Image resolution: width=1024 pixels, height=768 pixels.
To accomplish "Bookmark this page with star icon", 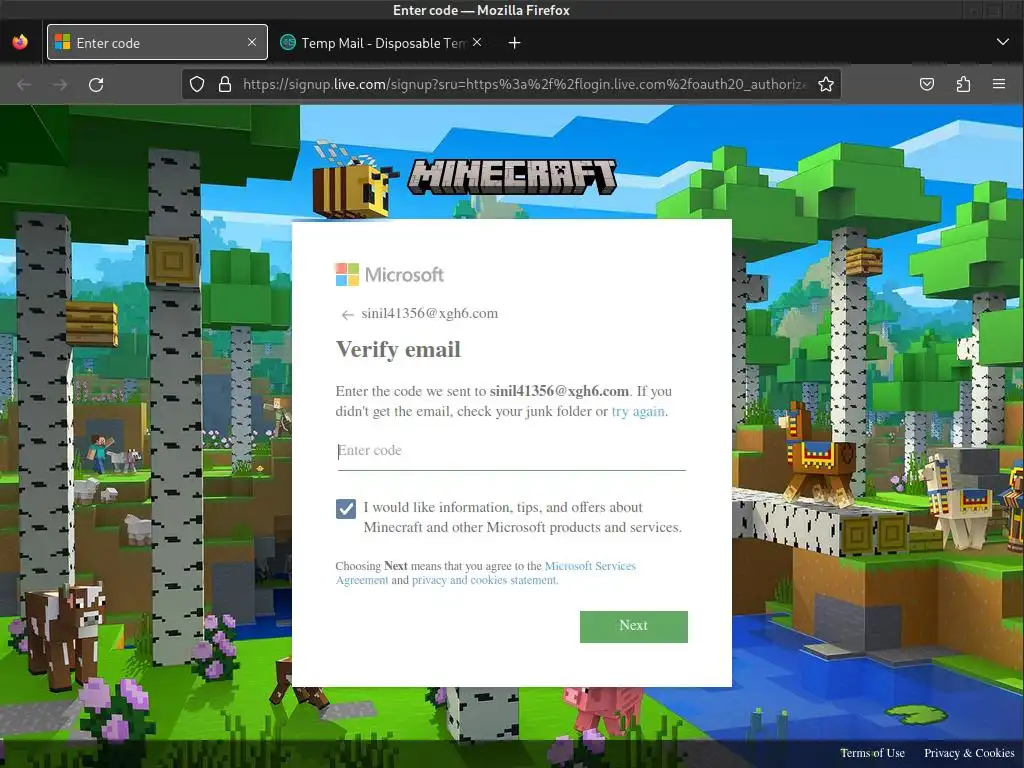I will (x=825, y=84).
